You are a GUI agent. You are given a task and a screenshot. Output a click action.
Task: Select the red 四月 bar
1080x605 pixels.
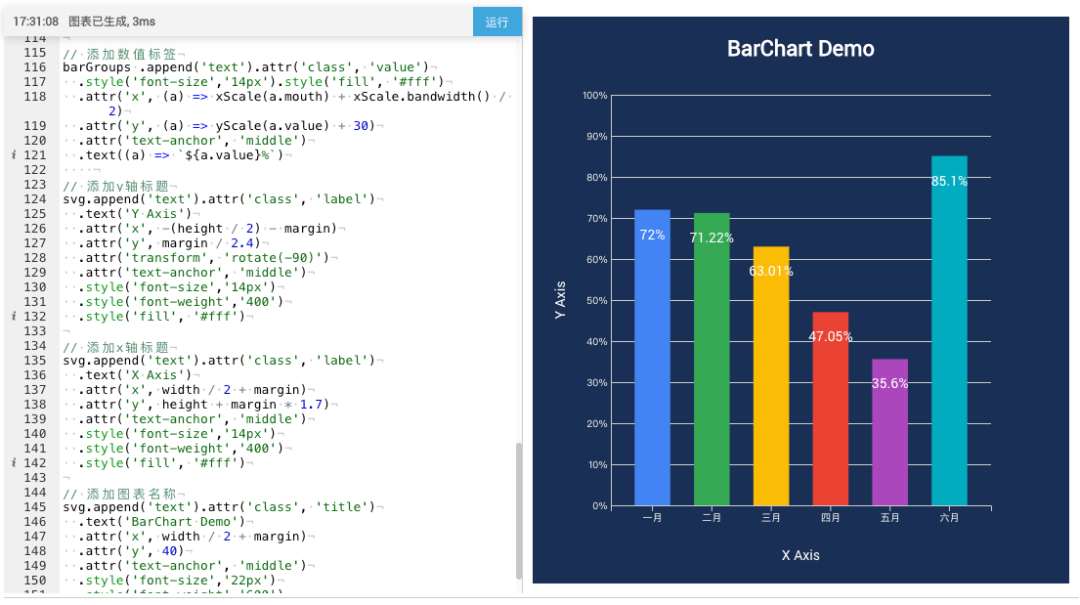[x=830, y=415]
